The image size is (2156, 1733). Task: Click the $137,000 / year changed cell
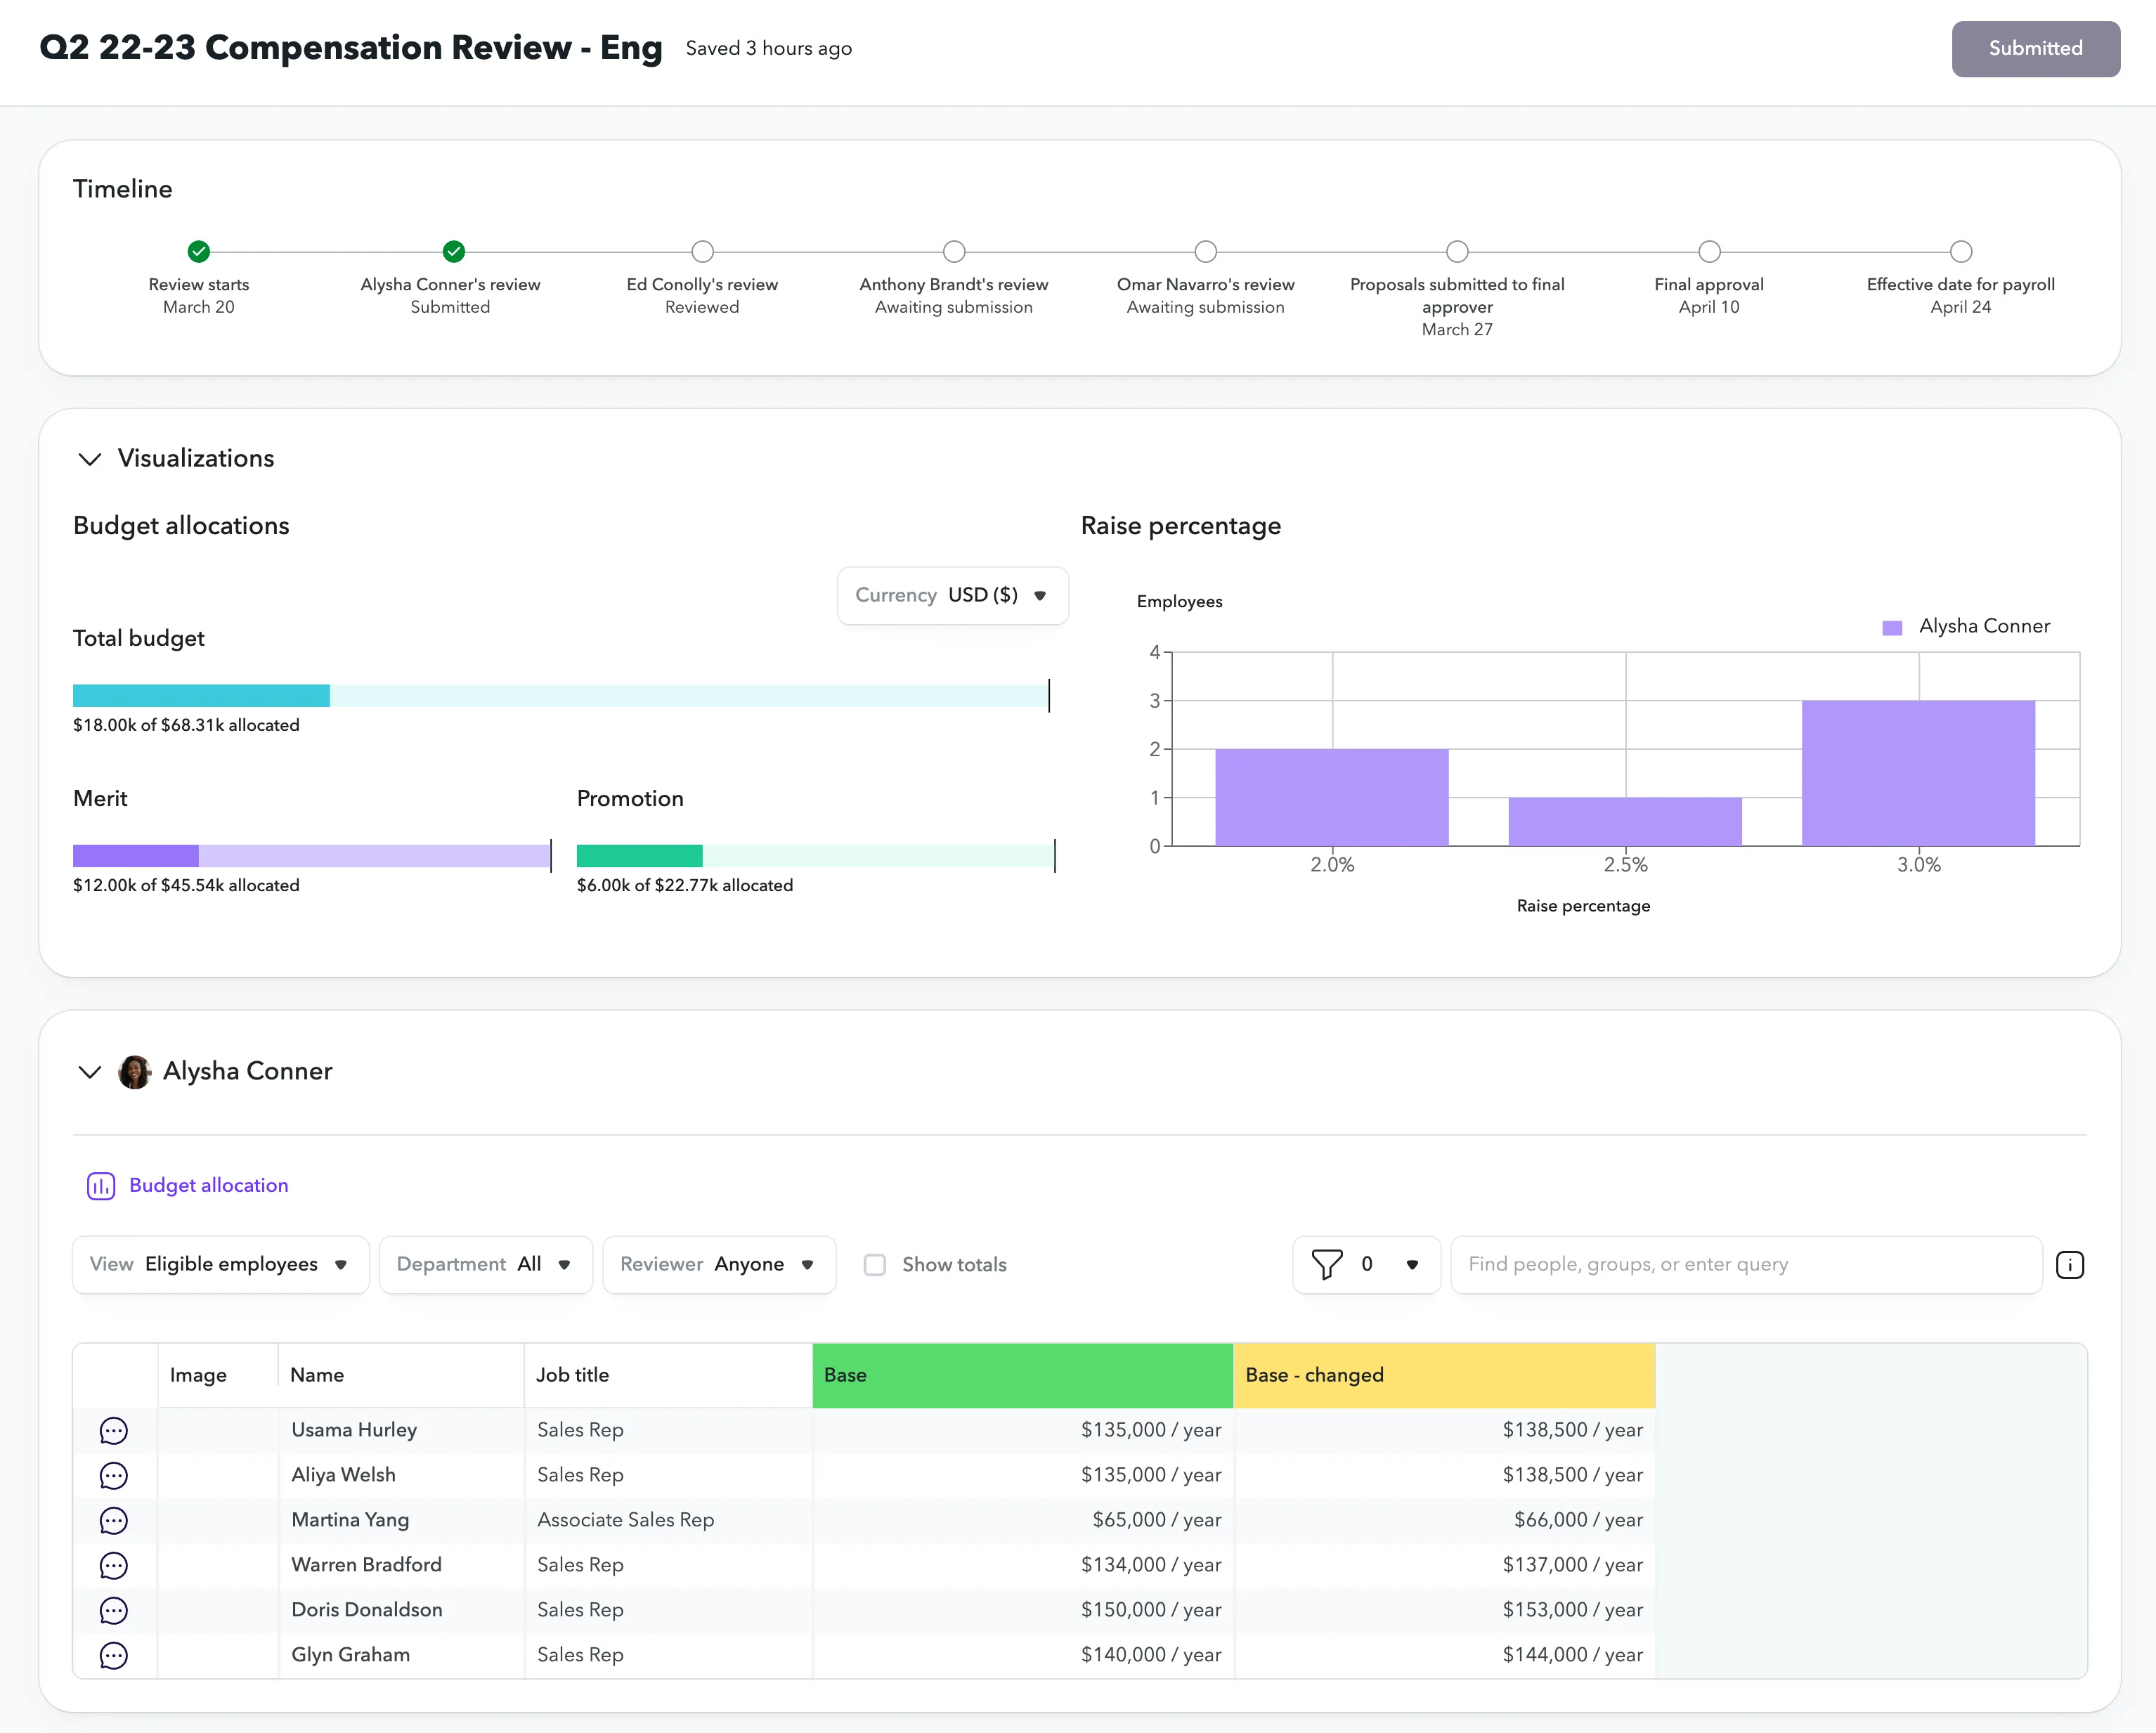click(x=1445, y=1566)
